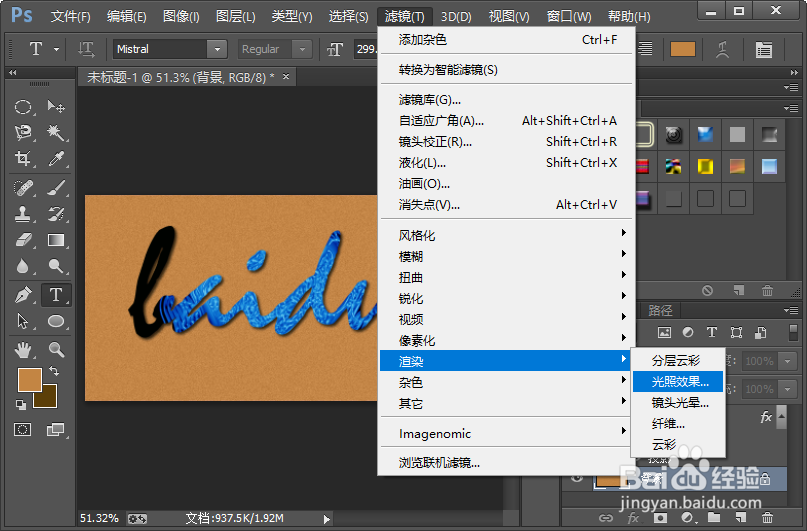Choose 消失点(V)... filter

pyautogui.click(x=507, y=205)
